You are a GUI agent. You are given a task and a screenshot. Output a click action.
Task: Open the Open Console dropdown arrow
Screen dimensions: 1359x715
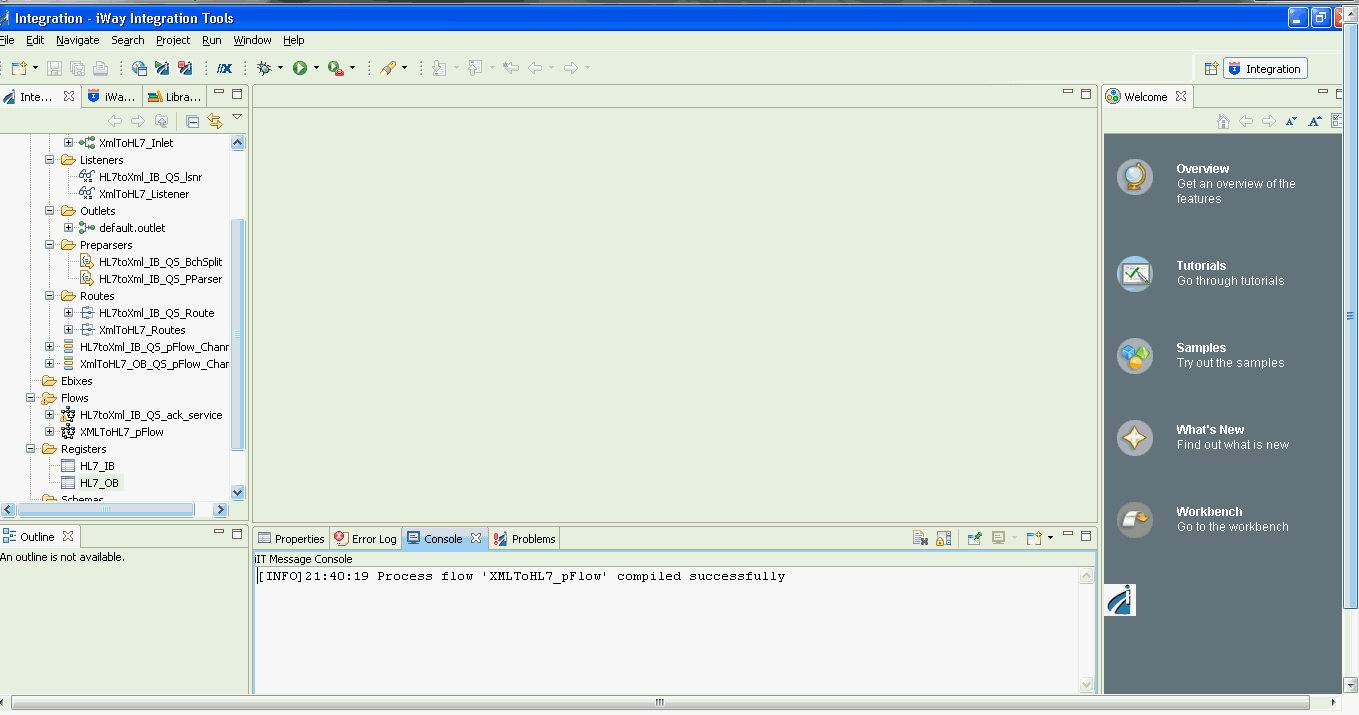pos(1050,538)
